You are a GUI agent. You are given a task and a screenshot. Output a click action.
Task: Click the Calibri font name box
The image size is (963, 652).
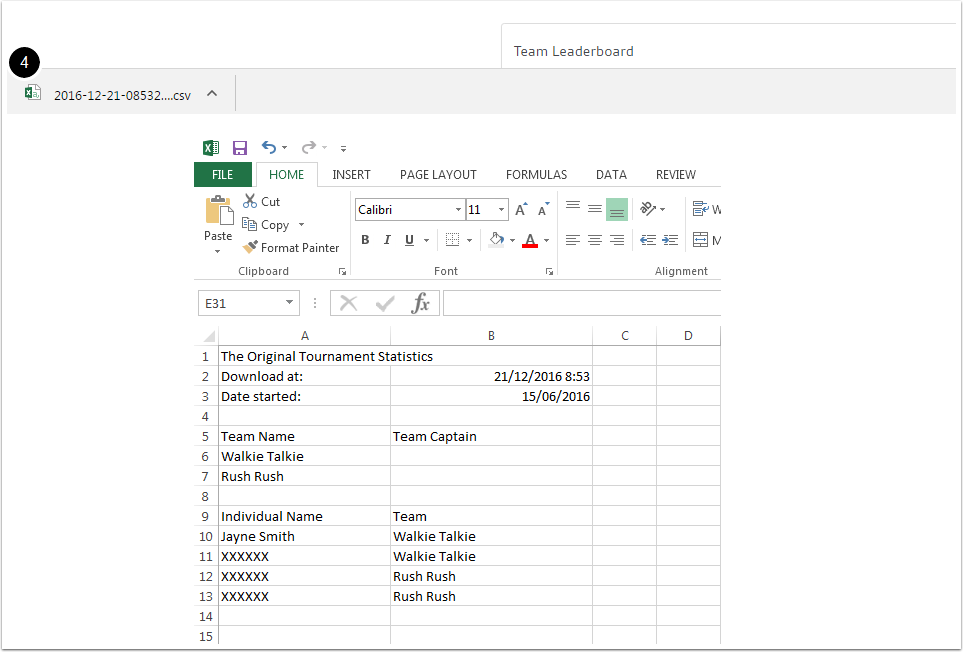[404, 210]
